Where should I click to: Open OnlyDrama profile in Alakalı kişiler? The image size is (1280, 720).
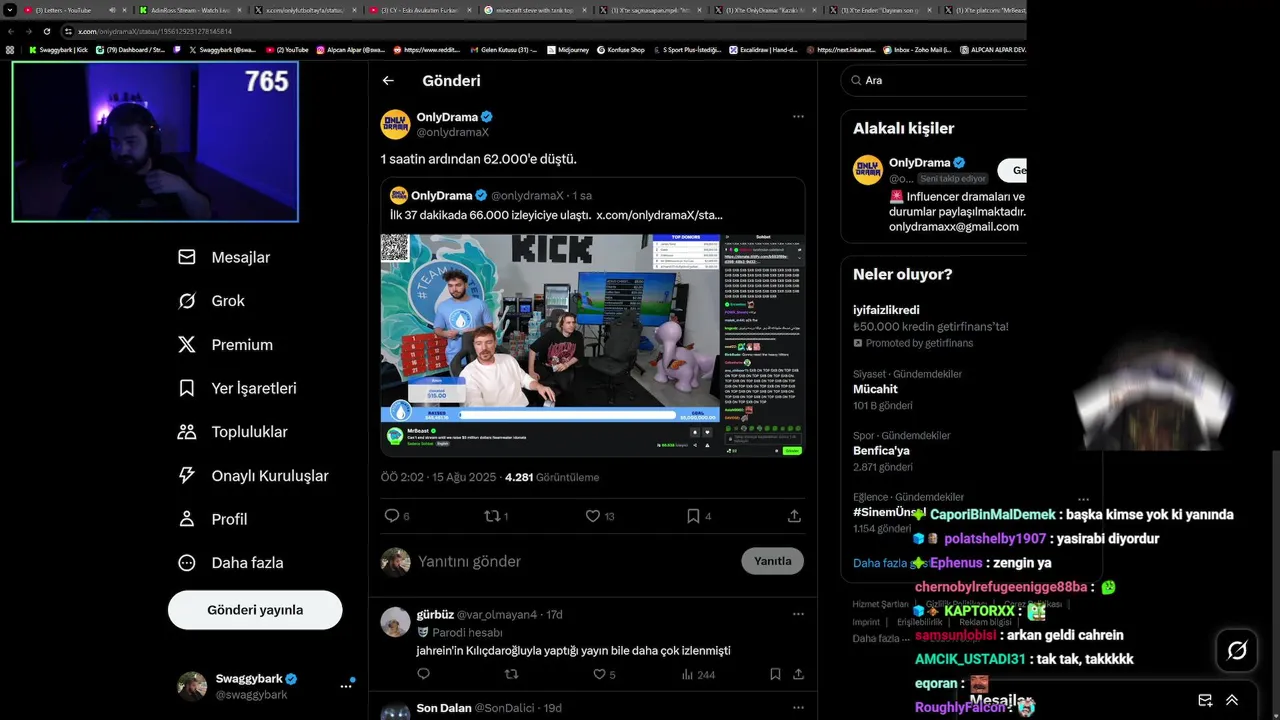[919, 162]
